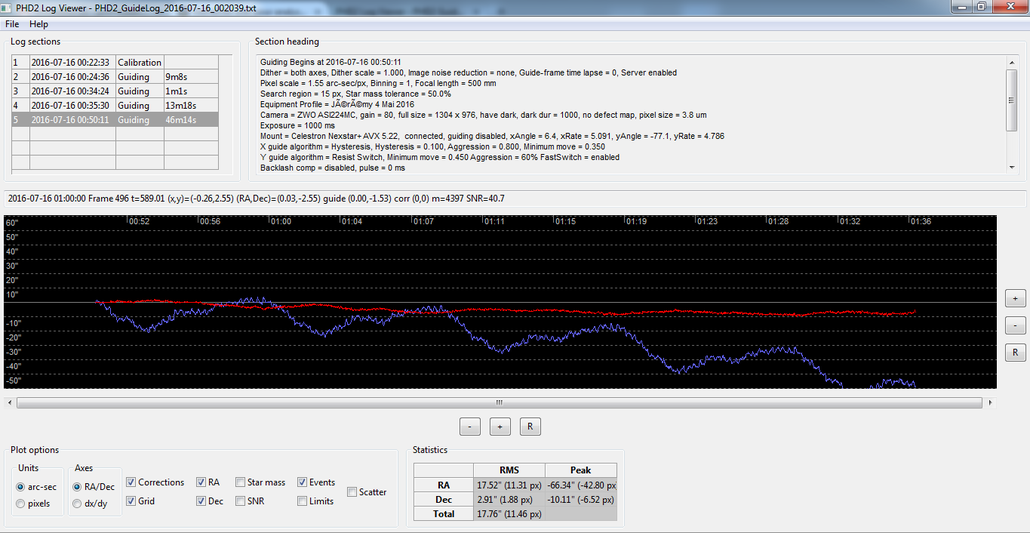
Task: Click the section heading scrollbar down arrow
Action: 1012,168
